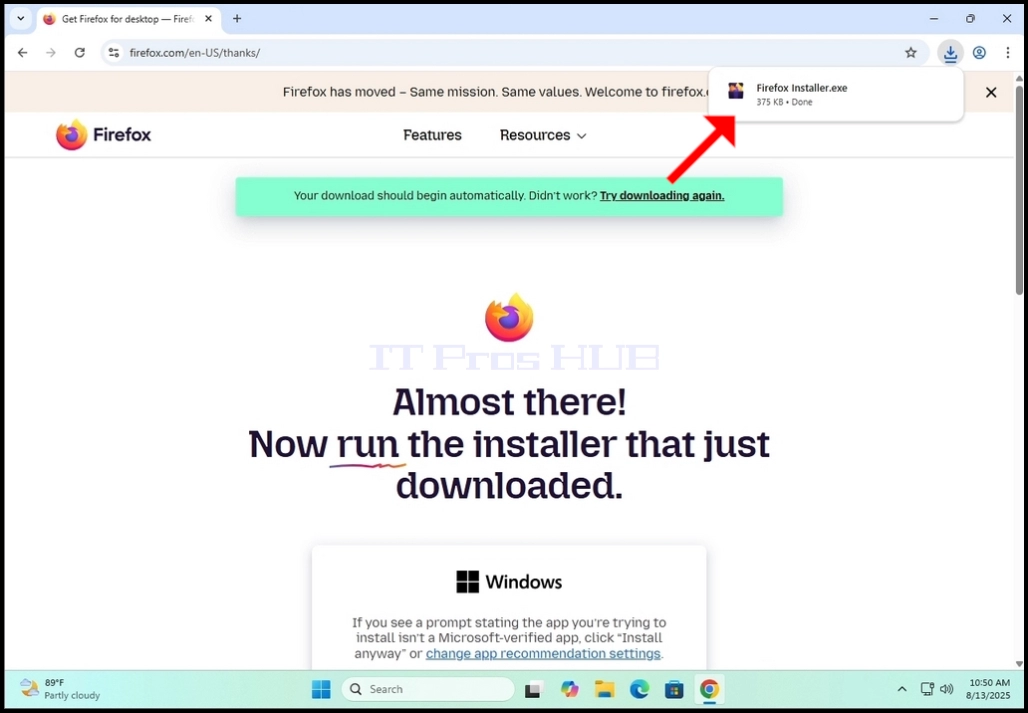Click the Firefox Installer.exe file icon
The height and width of the screenshot is (713, 1028).
tap(736, 91)
